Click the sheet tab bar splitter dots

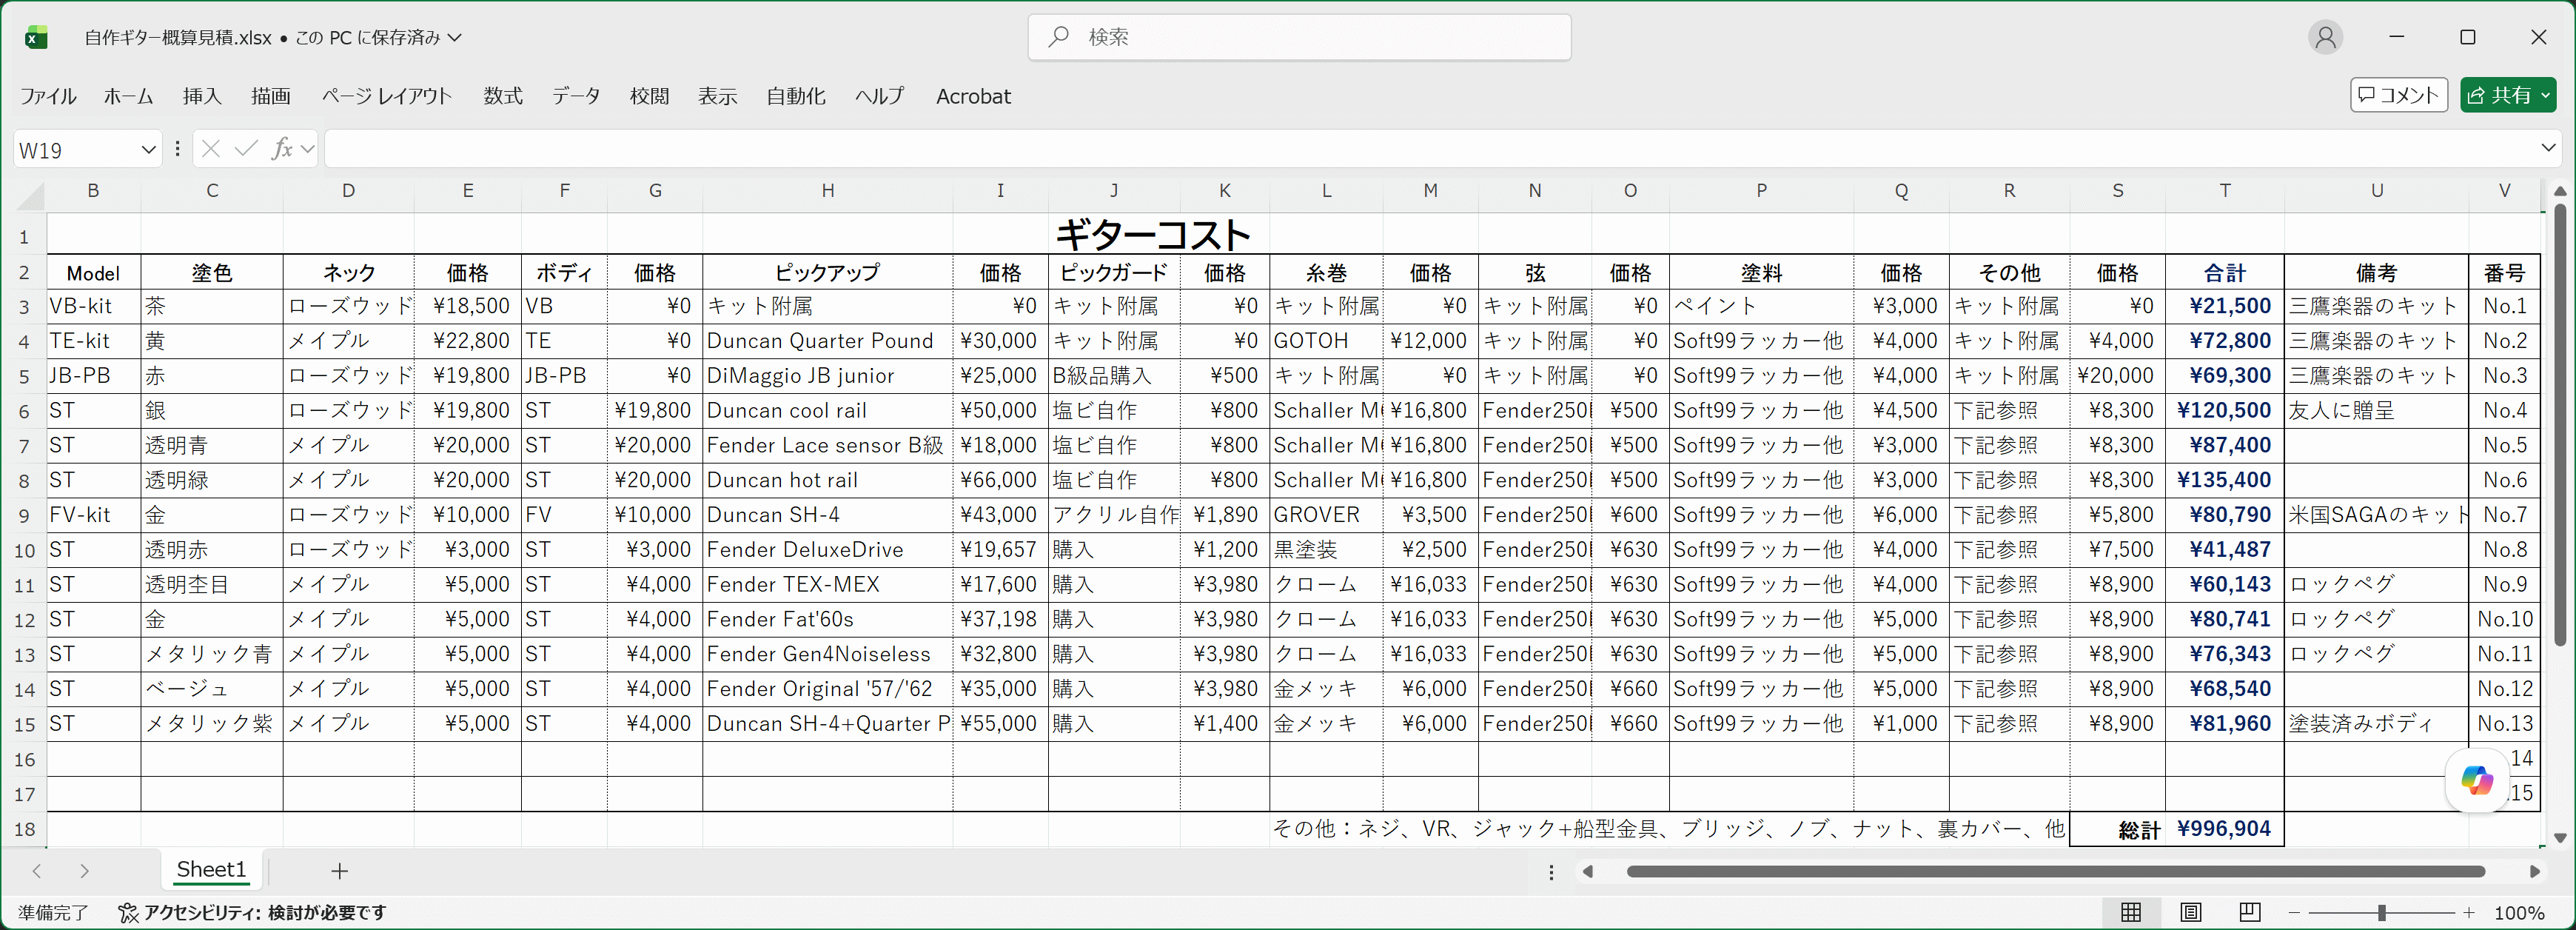tap(1551, 872)
